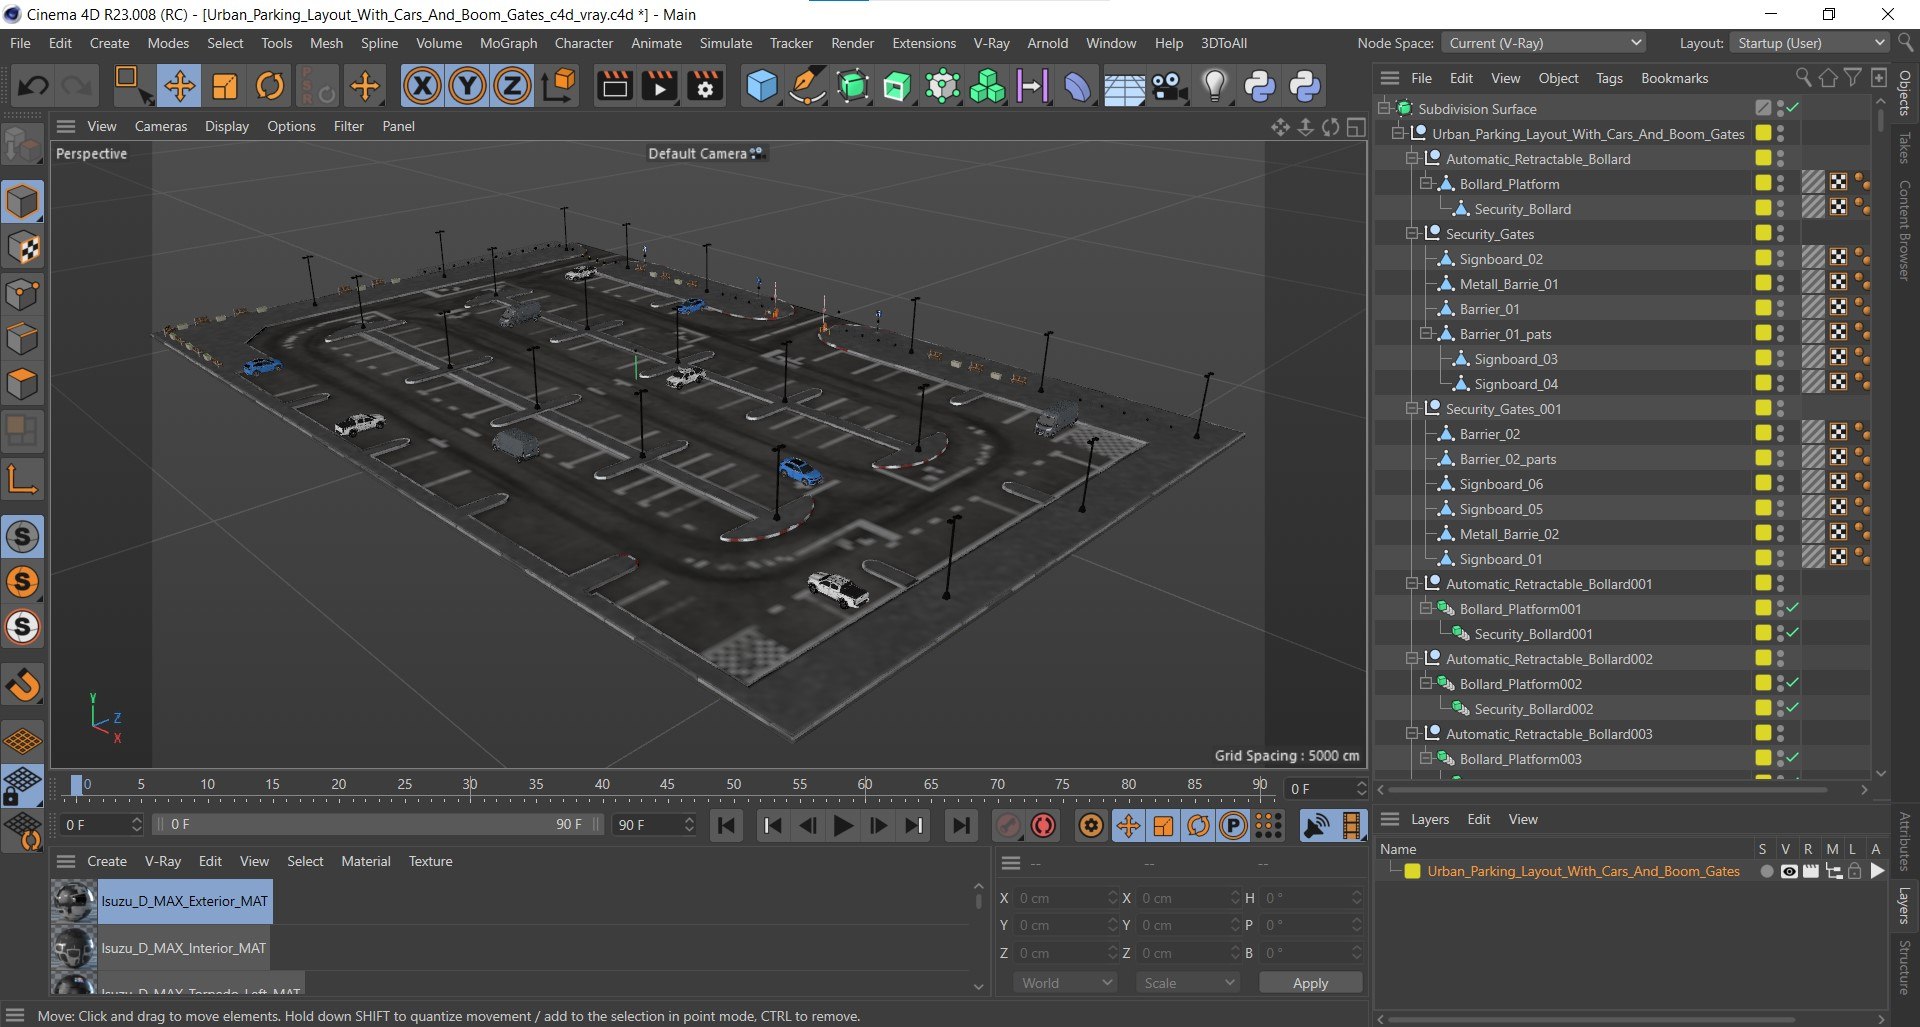Screen dimensions: 1920x1027
Task: Select the Move tool in top toolbar
Action: tap(180, 86)
